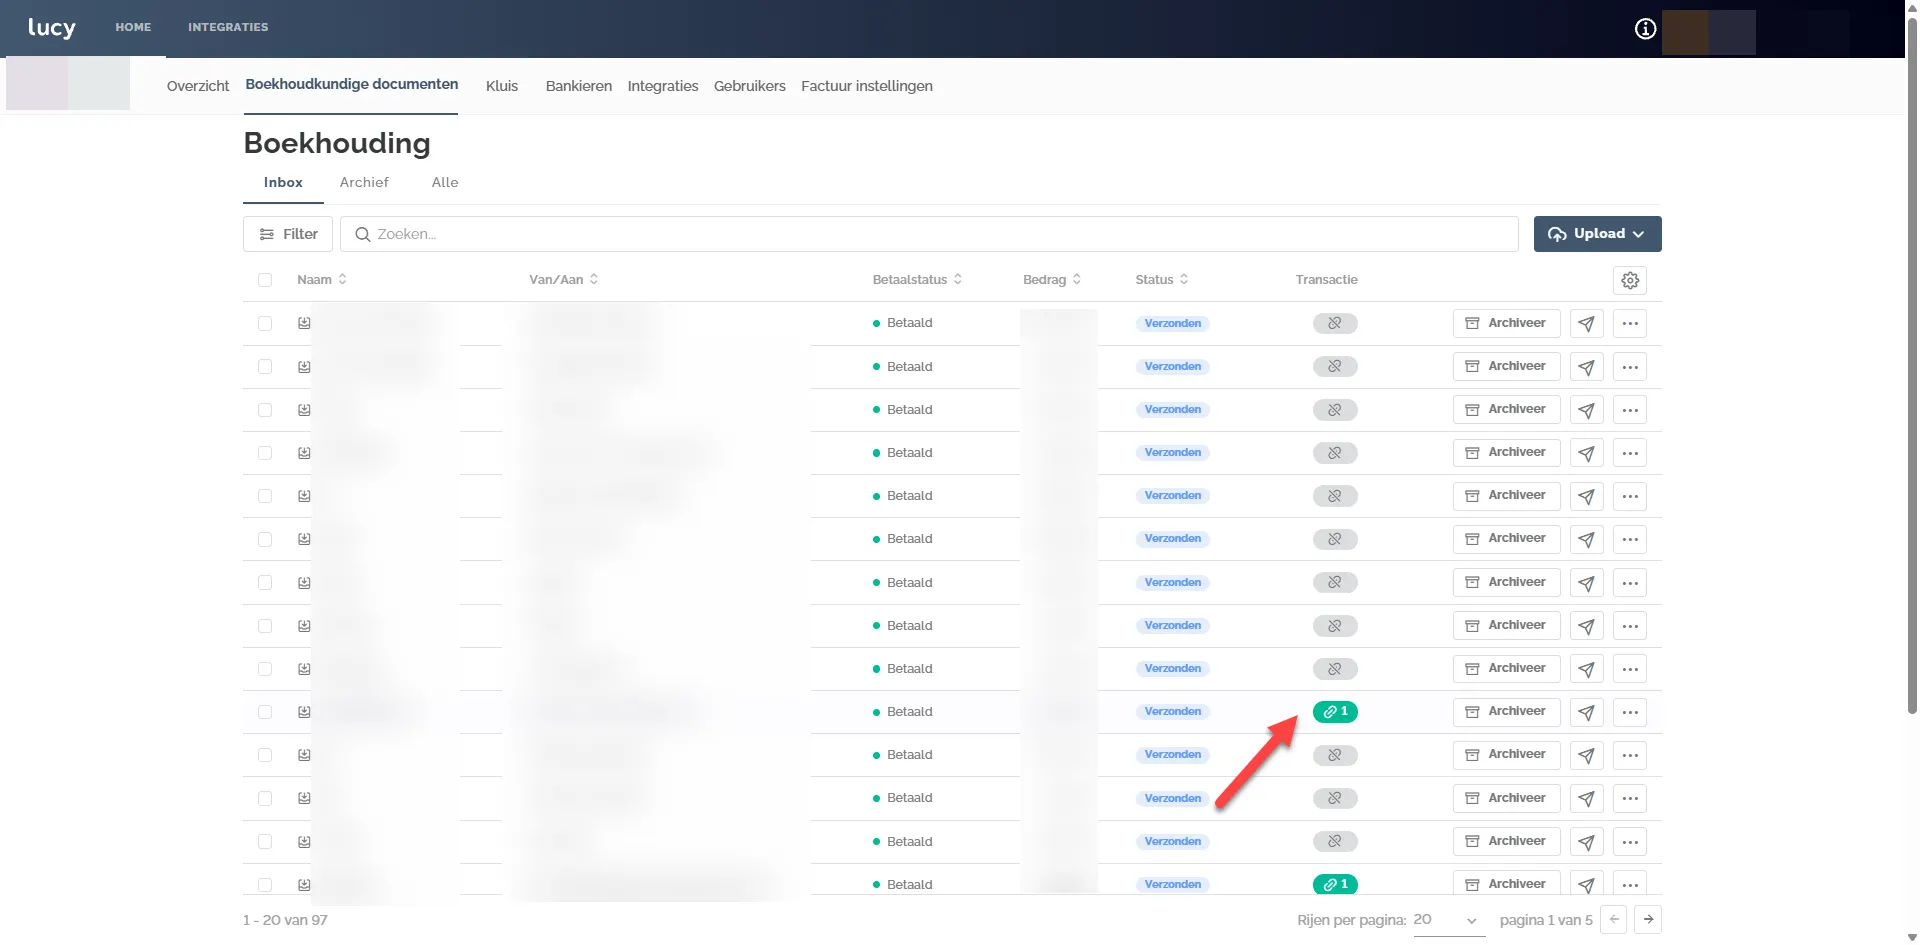
Task: Click the document download icon in the first row
Action: [304, 323]
